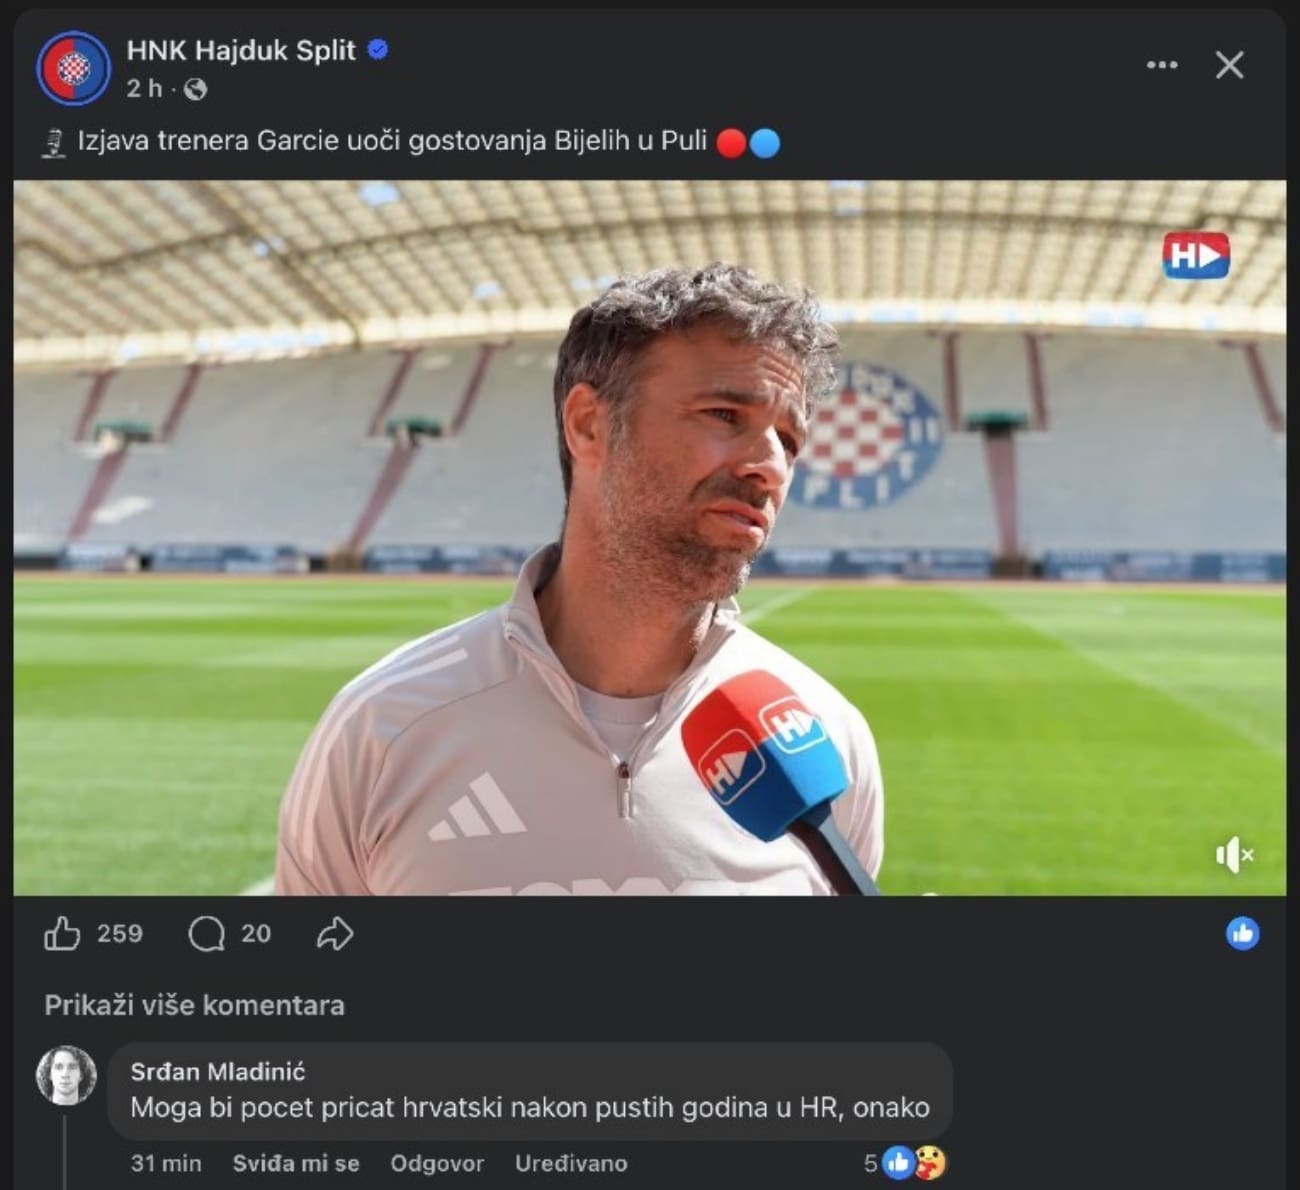Screen dimensions: 1300x1190
Task: View the comment's reaction icons list
Action: click(914, 1162)
